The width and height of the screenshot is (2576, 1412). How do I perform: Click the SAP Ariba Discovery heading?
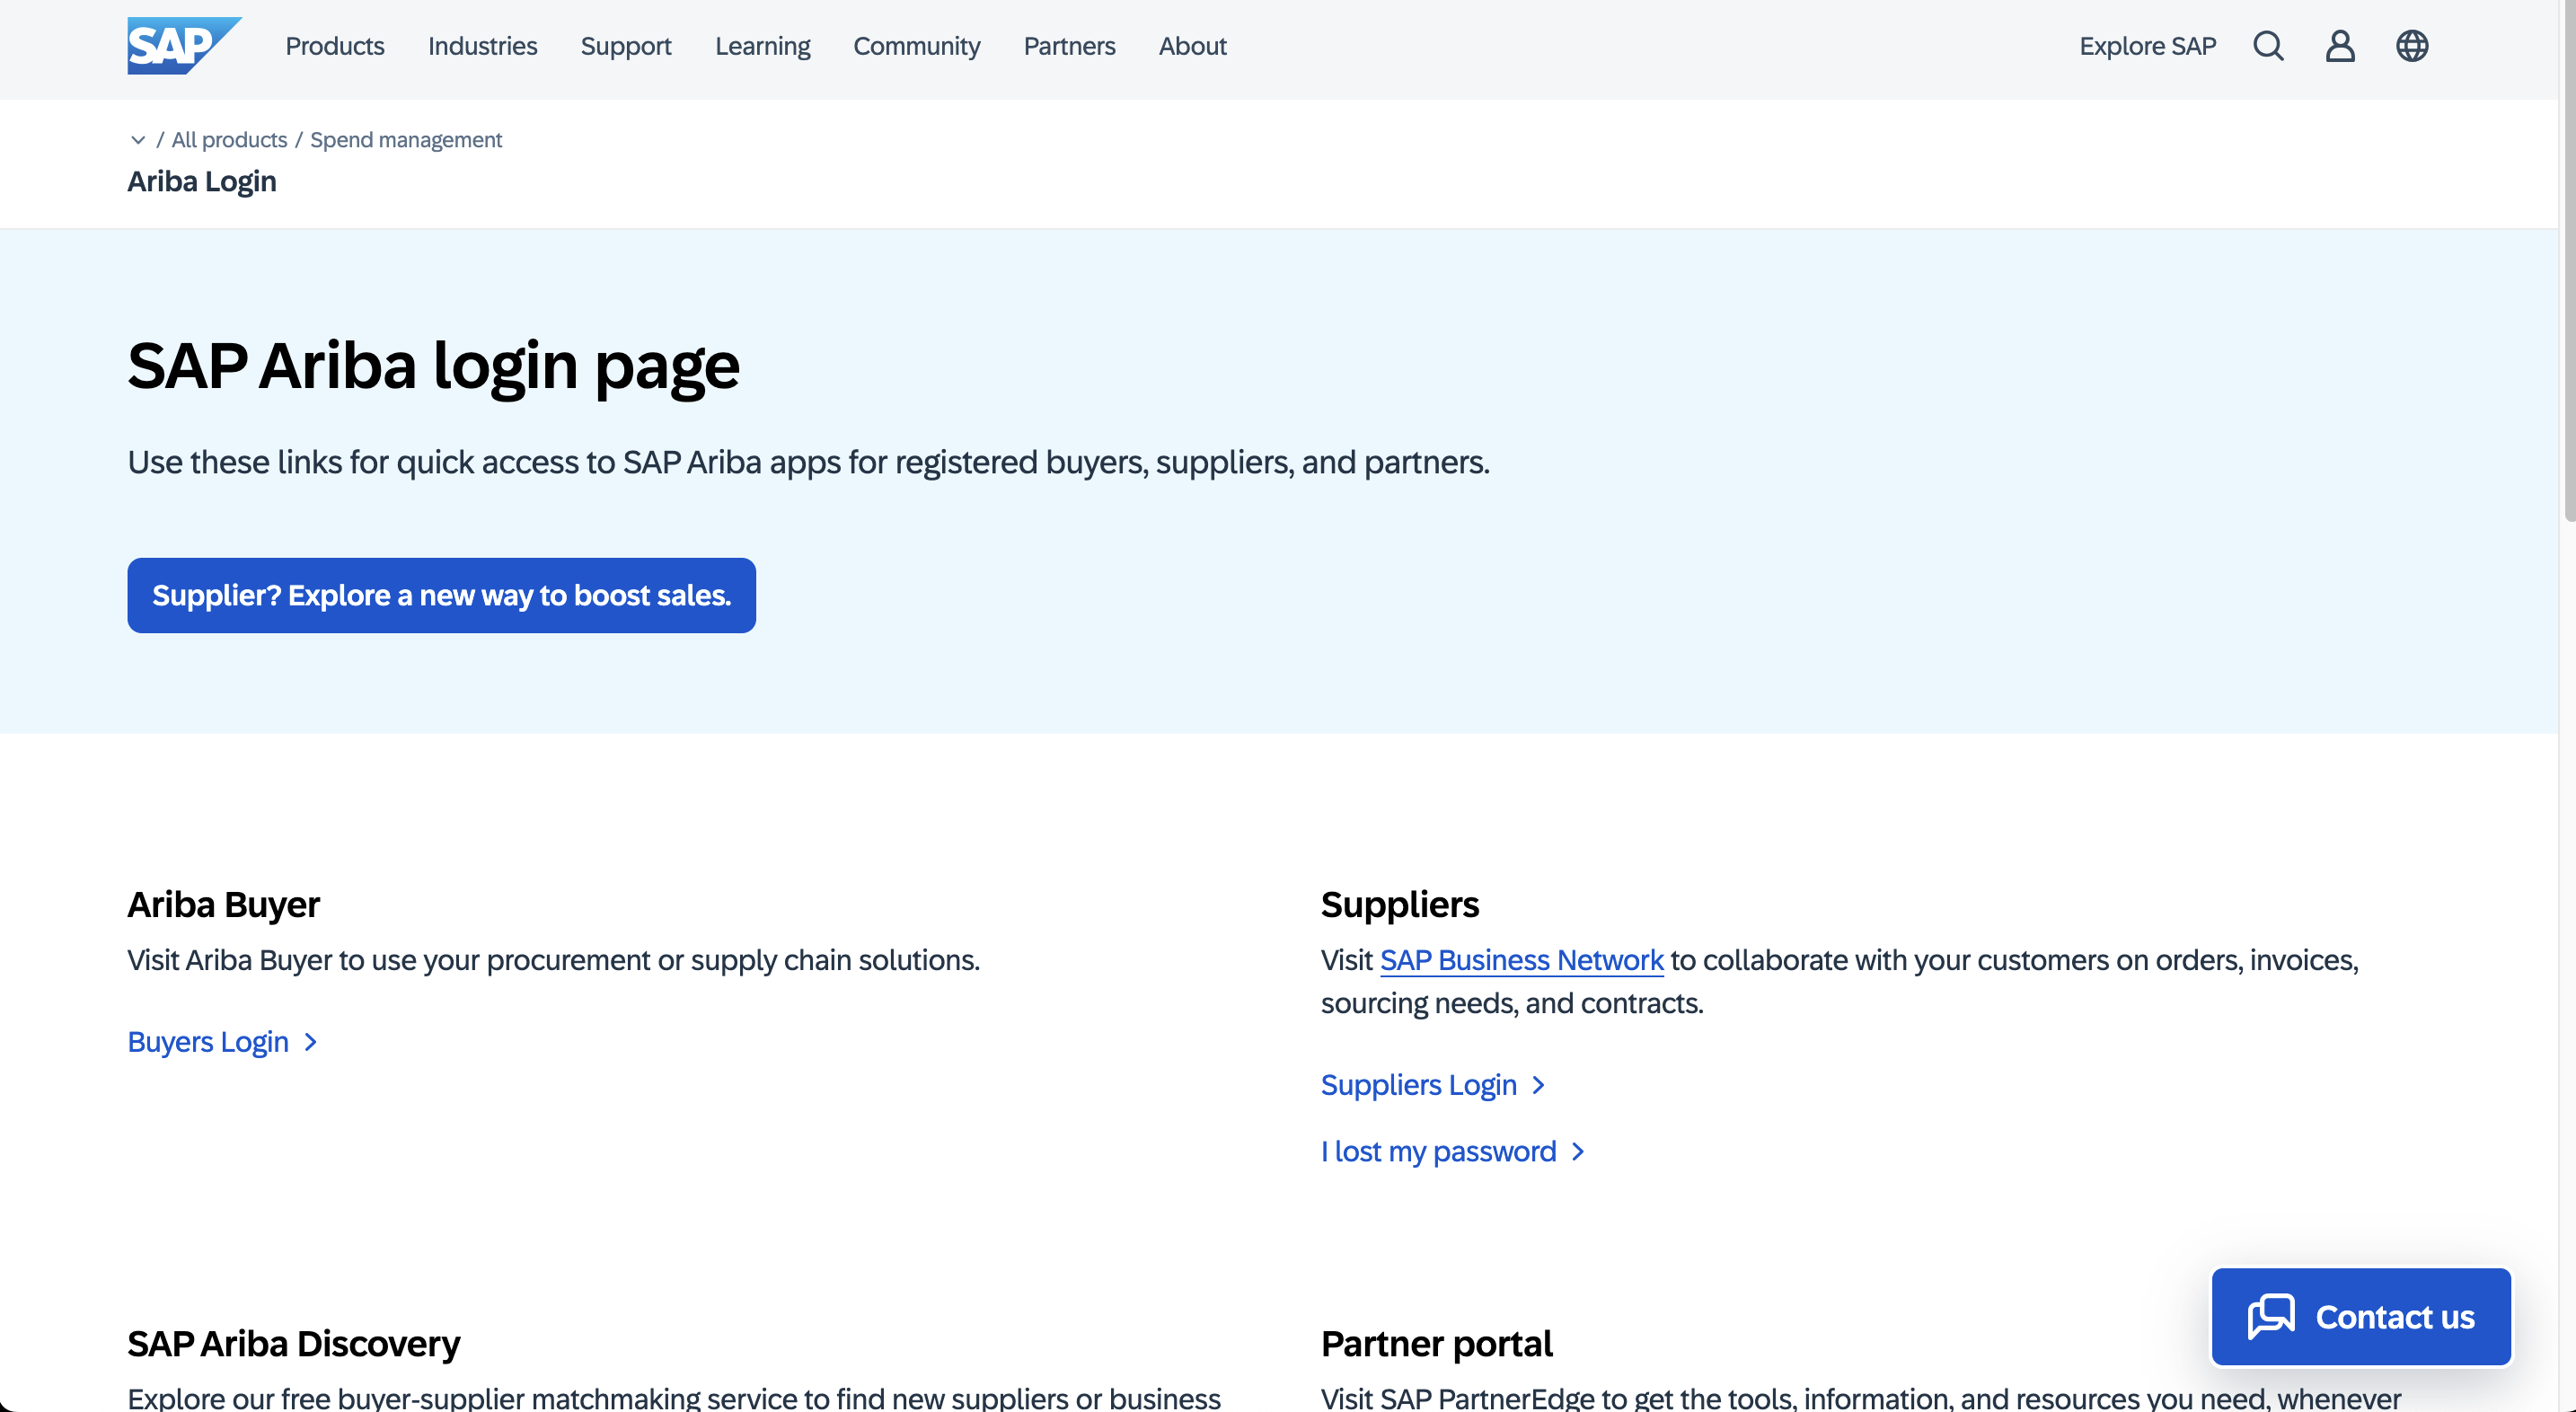pyautogui.click(x=293, y=1343)
